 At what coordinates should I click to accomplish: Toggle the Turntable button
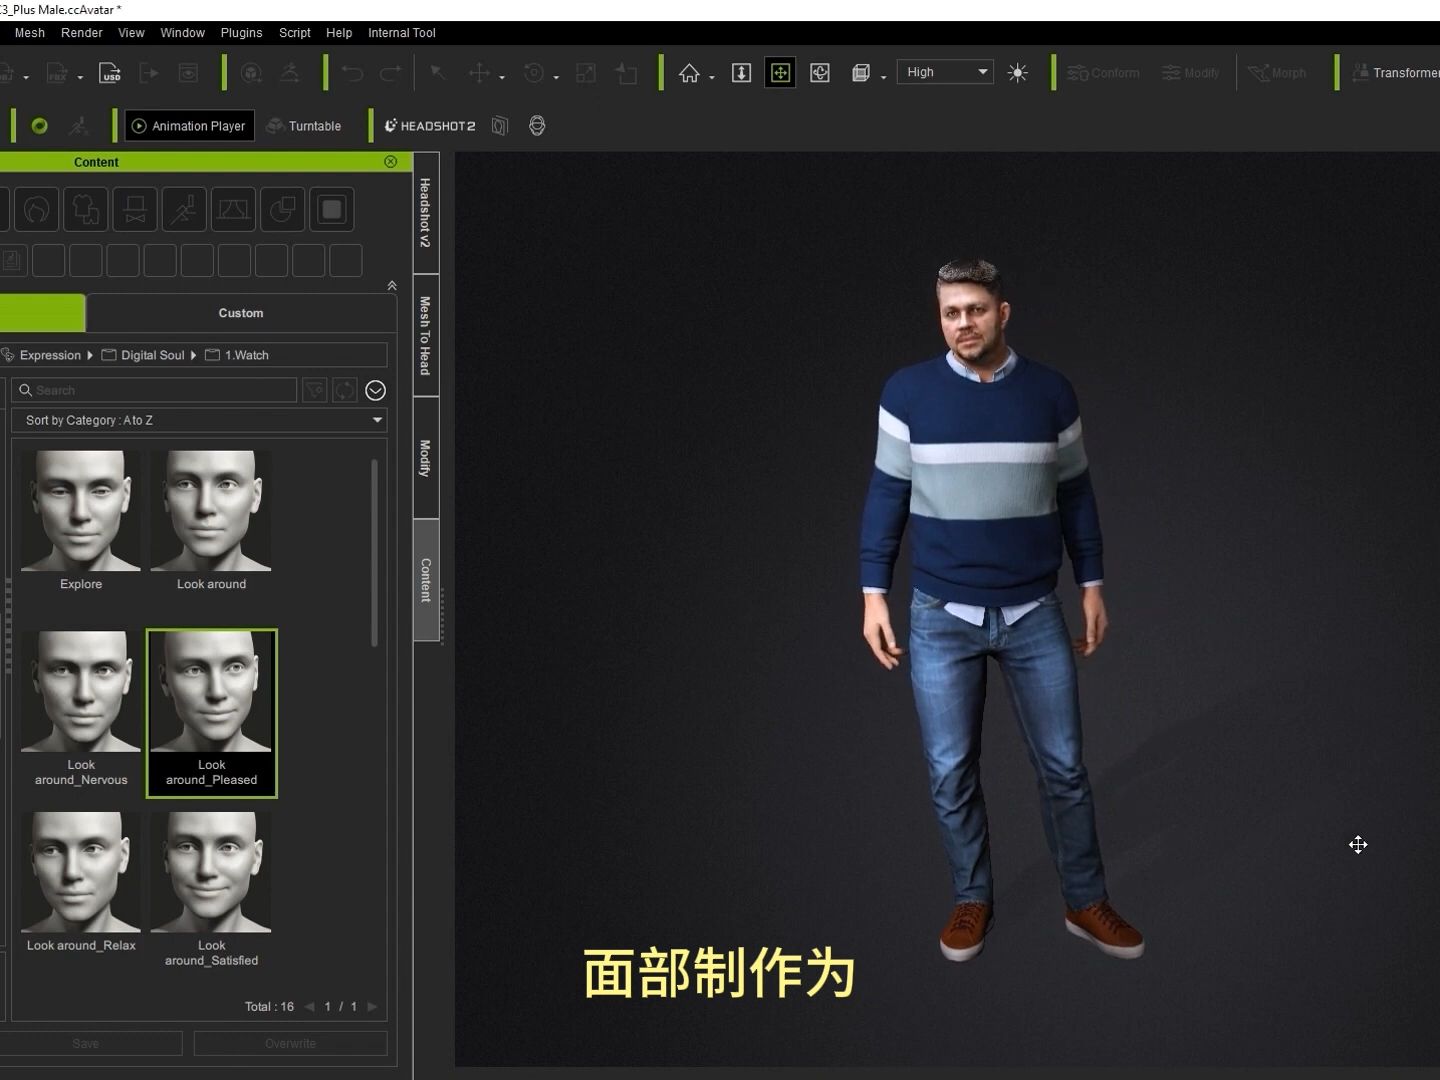click(304, 126)
